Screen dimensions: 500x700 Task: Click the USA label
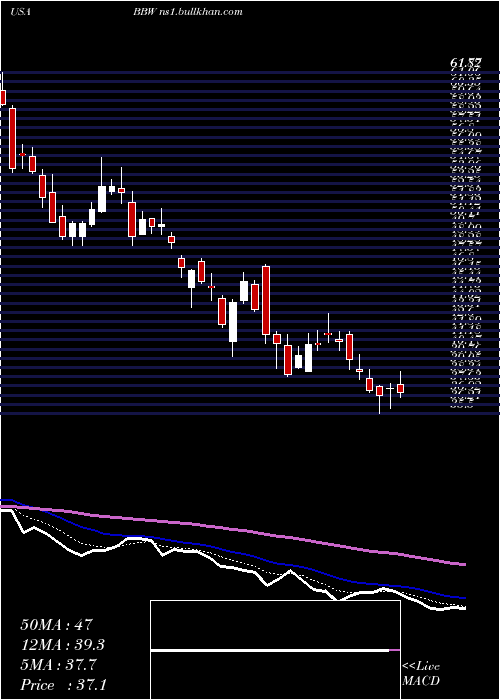tap(20, 12)
